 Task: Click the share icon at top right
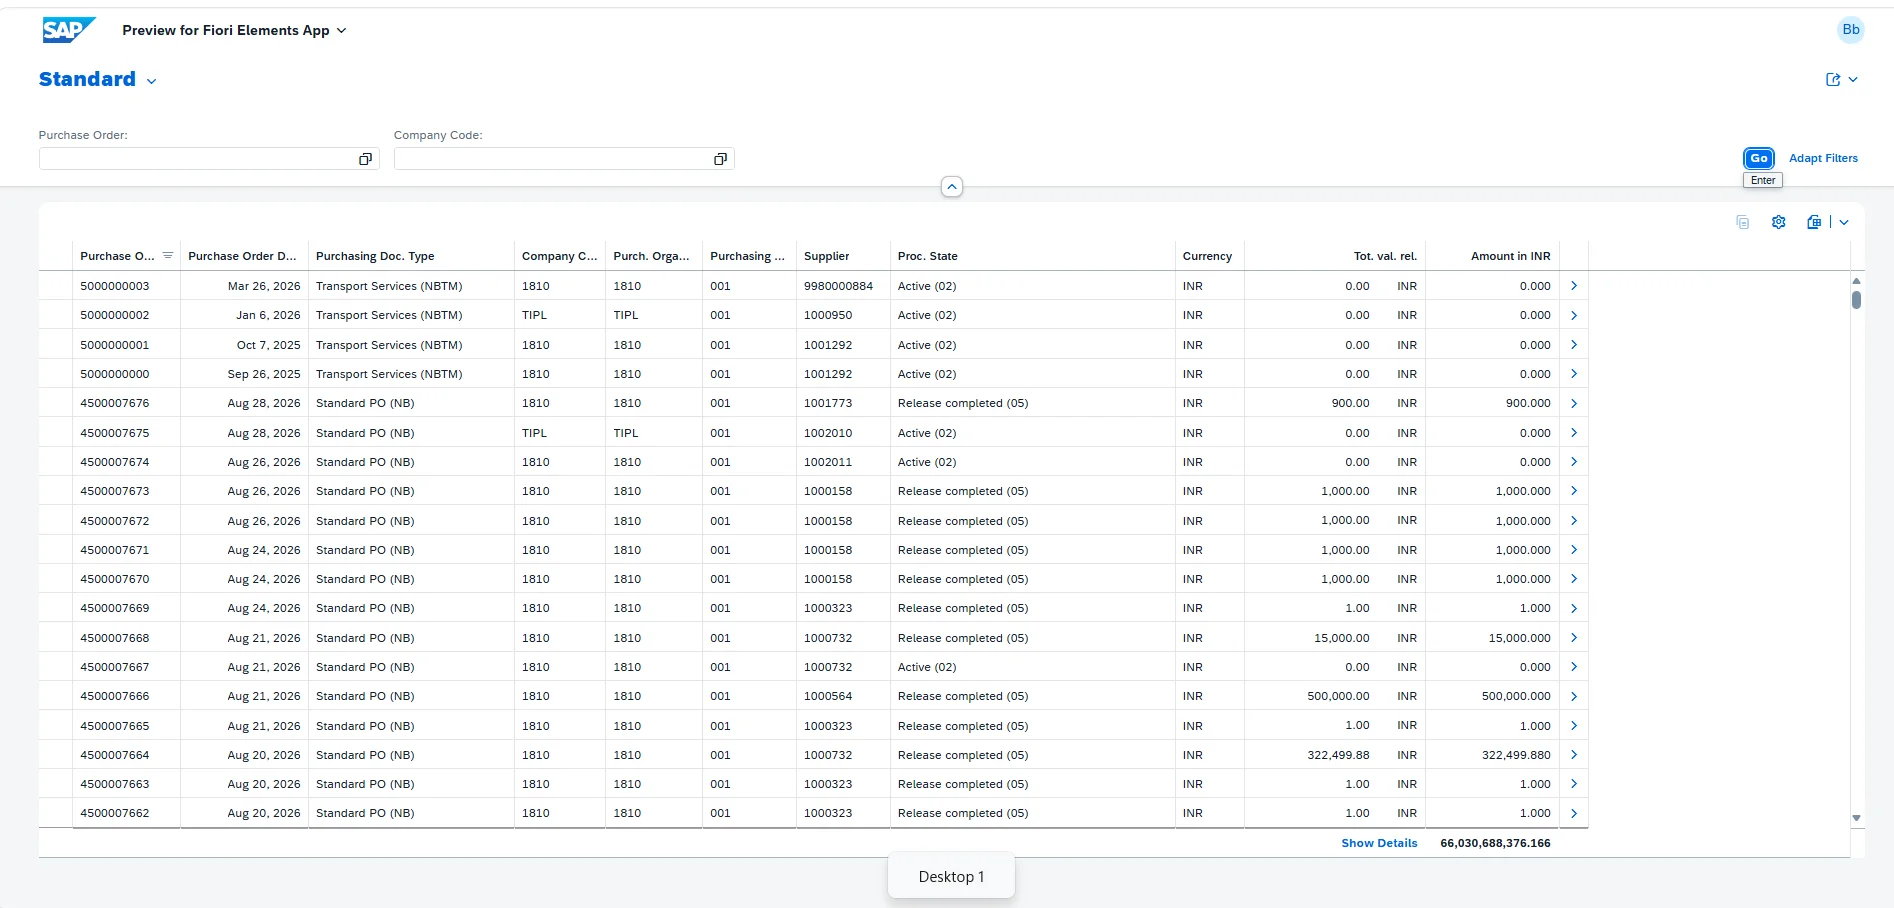pyautogui.click(x=1833, y=80)
